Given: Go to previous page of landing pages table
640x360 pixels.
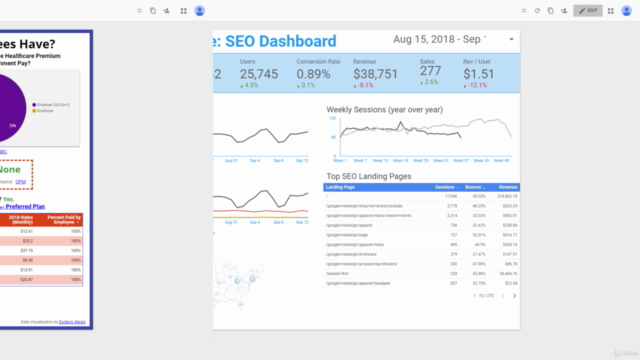Looking at the screenshot, I should pyautogui.click(x=503, y=296).
